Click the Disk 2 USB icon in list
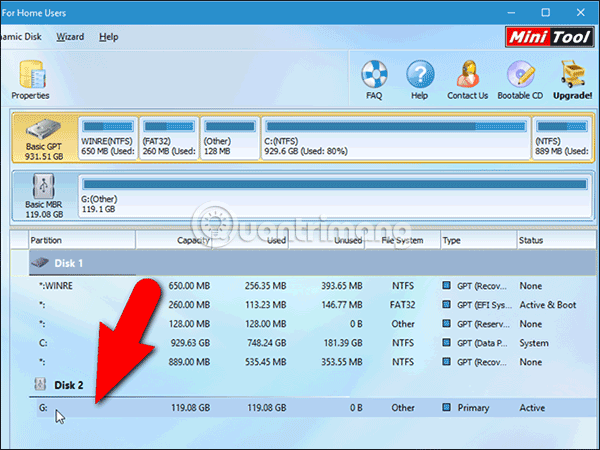This screenshot has height=450, width=600. (40, 384)
